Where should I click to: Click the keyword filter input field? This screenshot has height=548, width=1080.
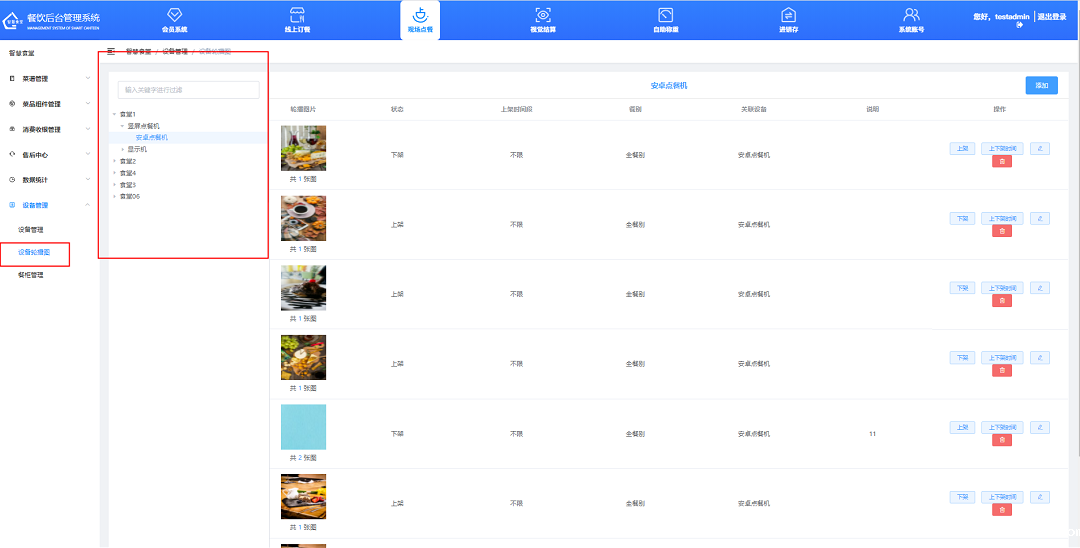188,90
